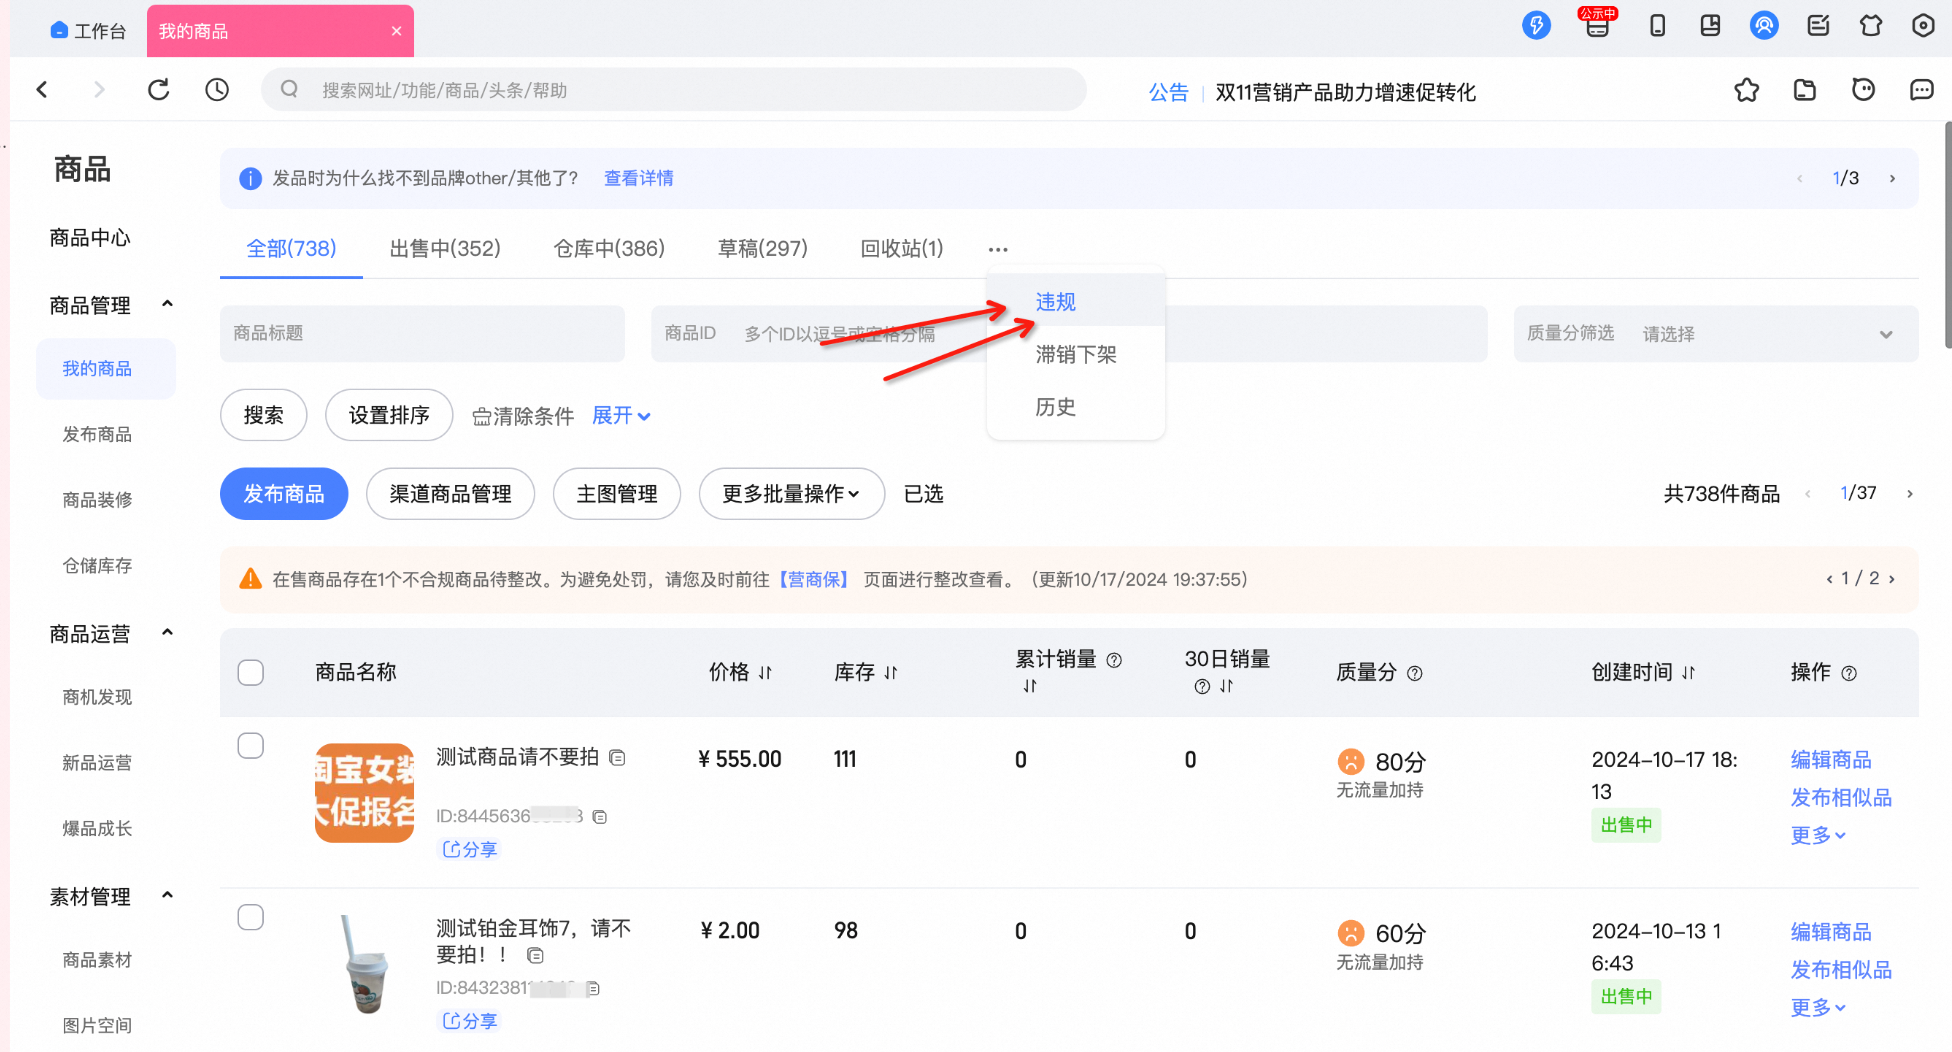Image resolution: width=1952 pixels, height=1052 pixels.
Task: Sort by 价格 column arrows
Action: 765,673
